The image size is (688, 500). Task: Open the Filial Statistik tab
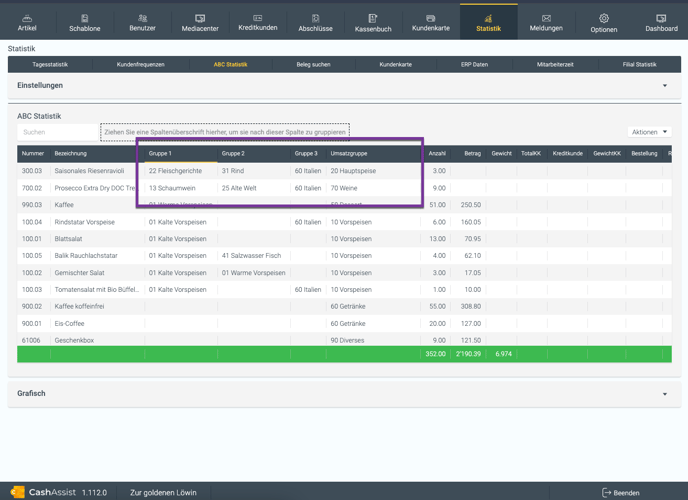639,64
